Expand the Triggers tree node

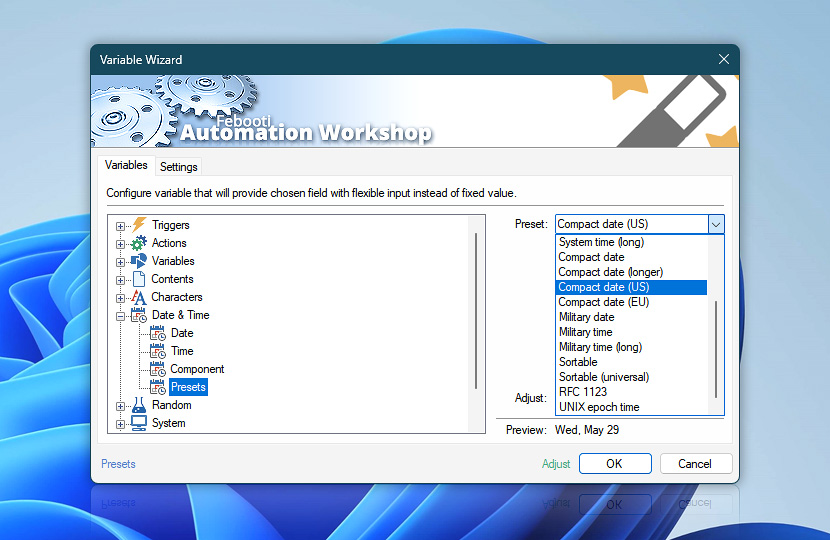point(120,226)
